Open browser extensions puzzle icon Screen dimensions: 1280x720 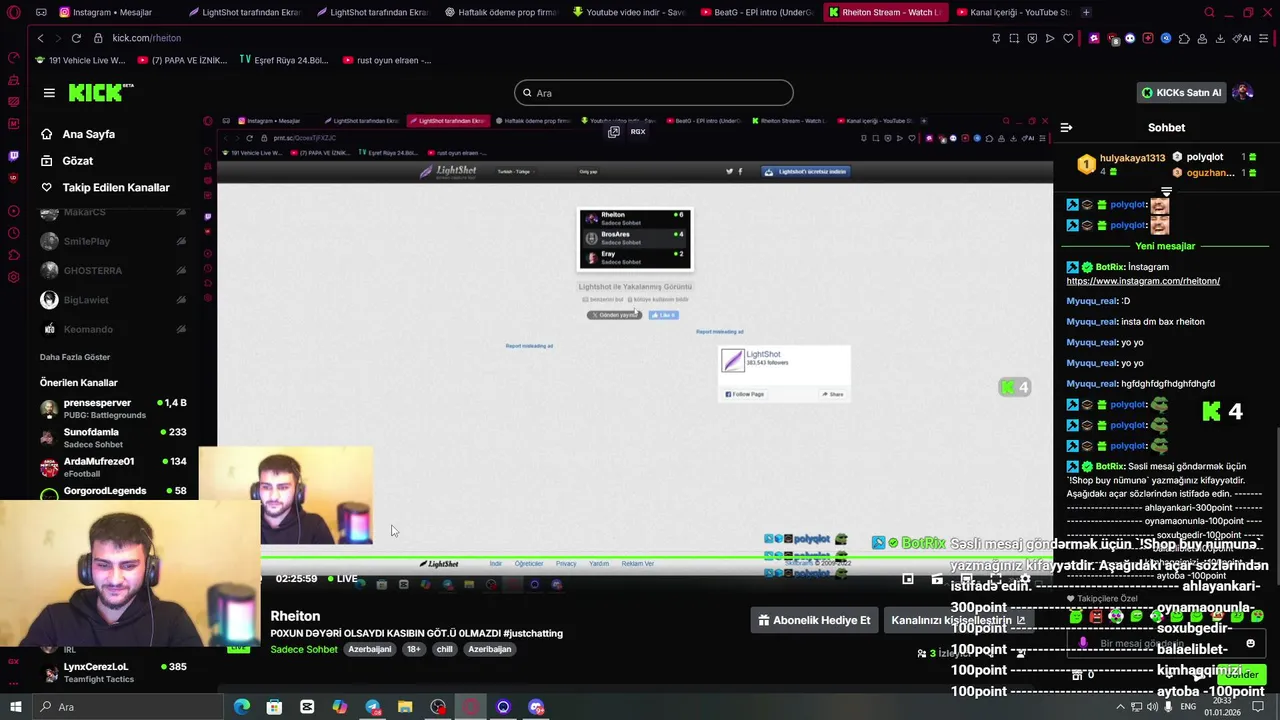pyautogui.click(x=1184, y=38)
